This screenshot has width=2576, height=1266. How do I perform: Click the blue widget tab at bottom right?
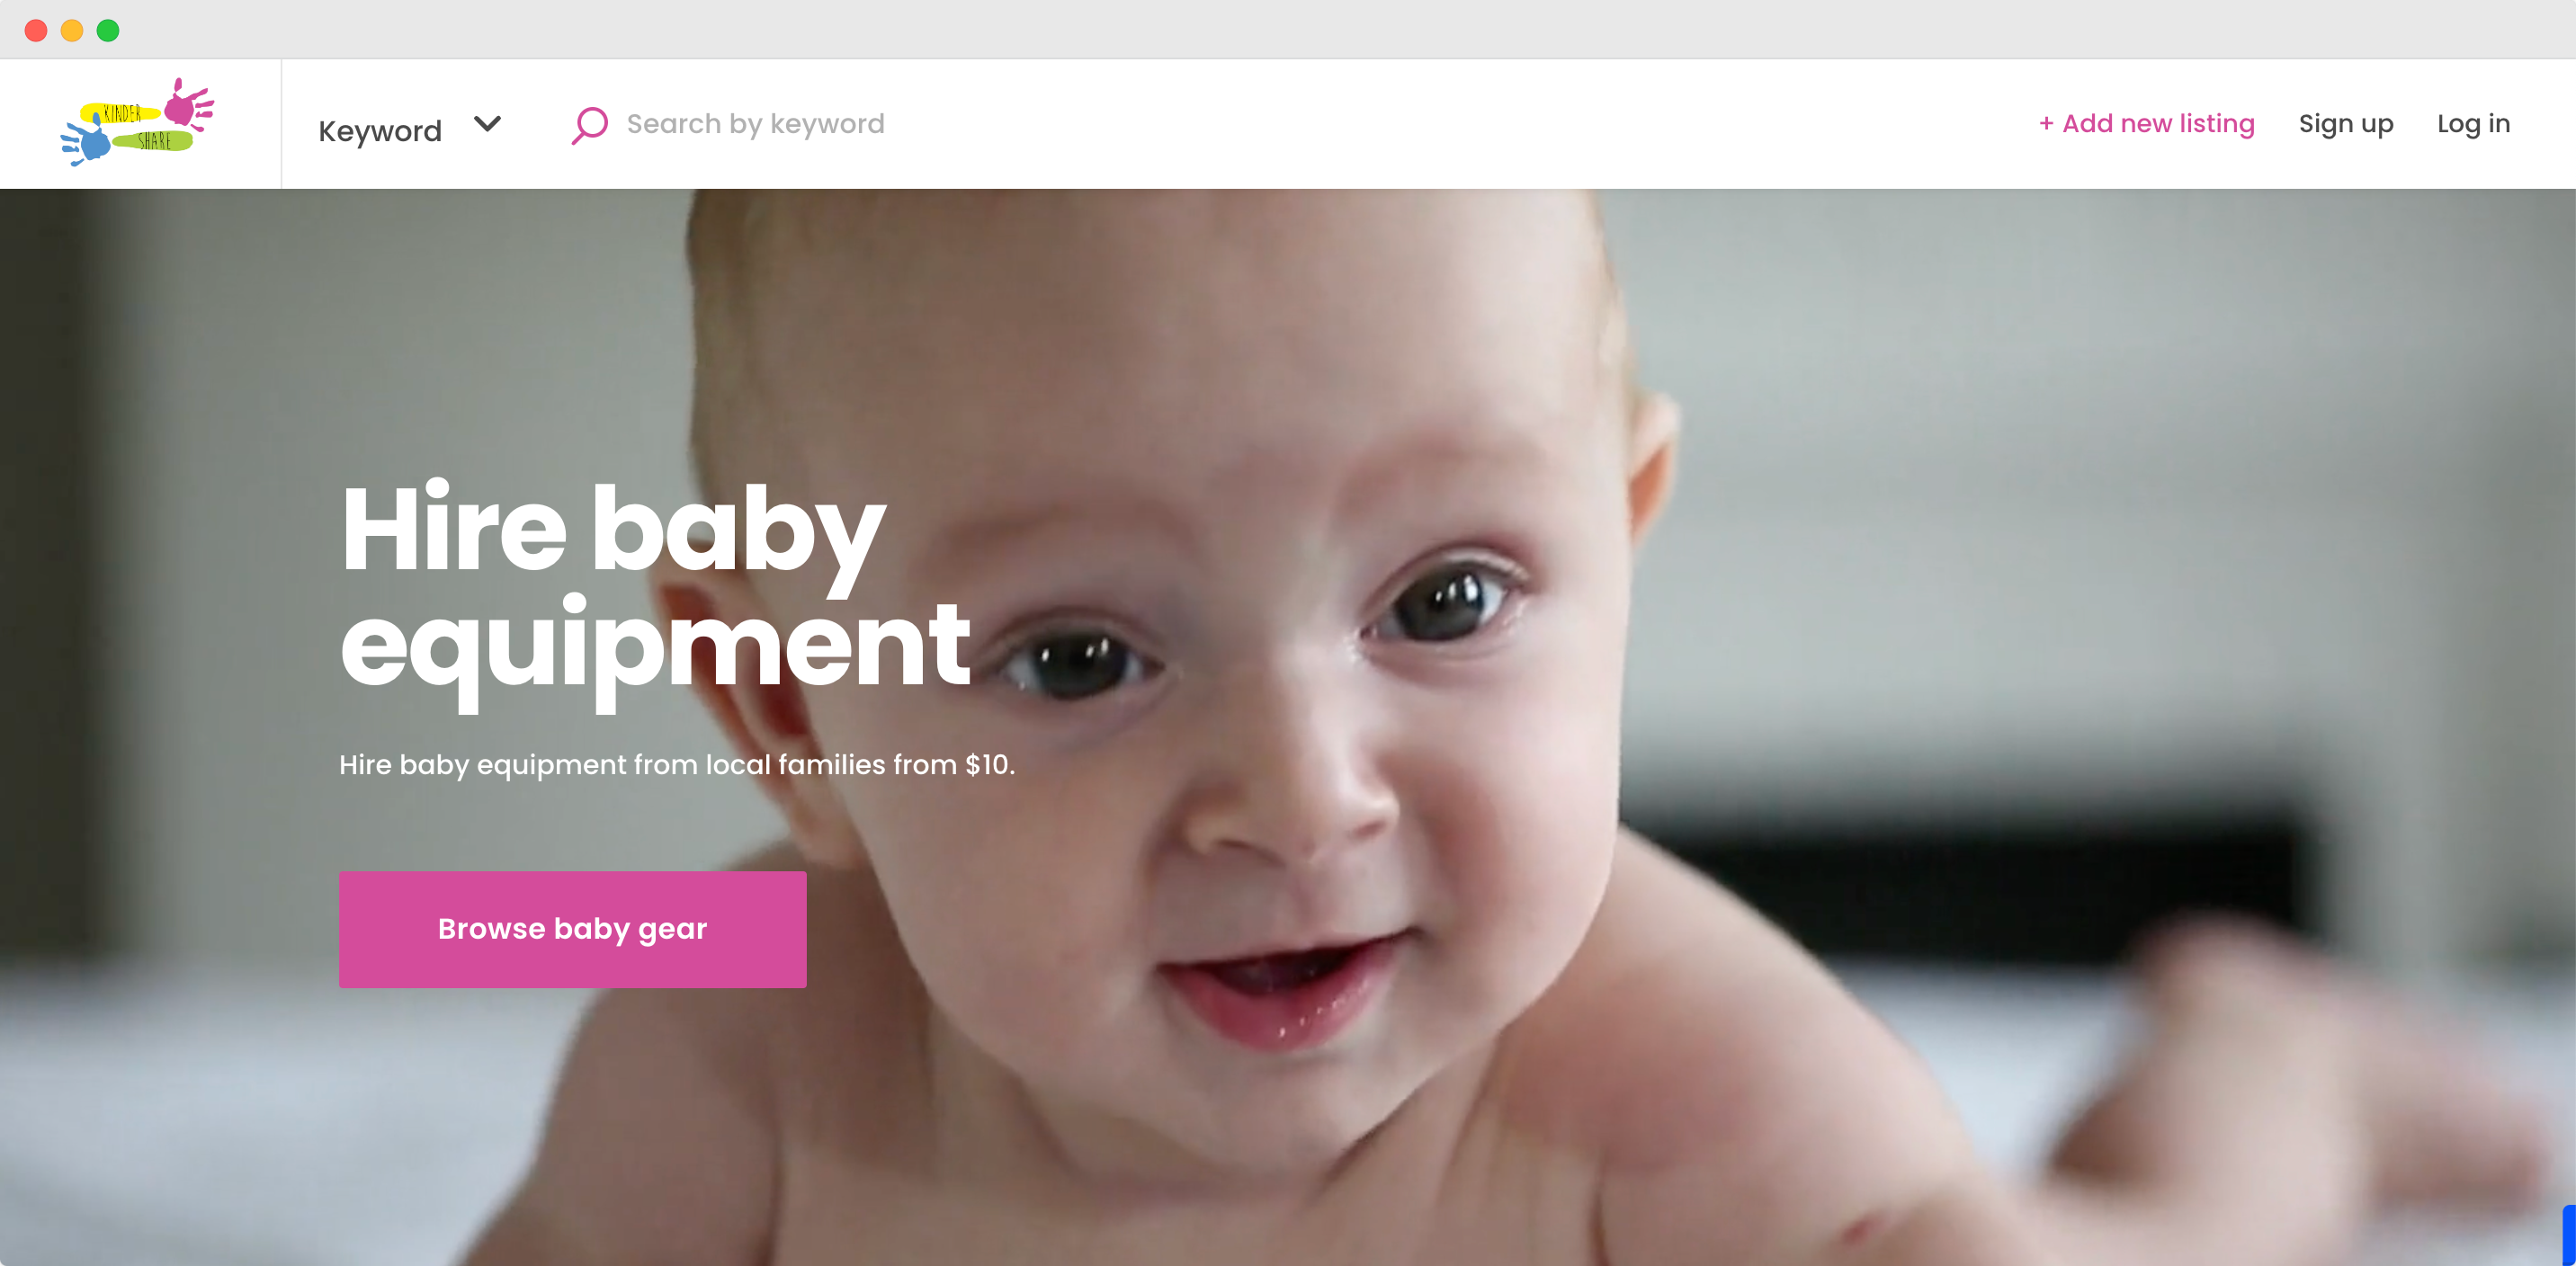click(x=2569, y=1235)
